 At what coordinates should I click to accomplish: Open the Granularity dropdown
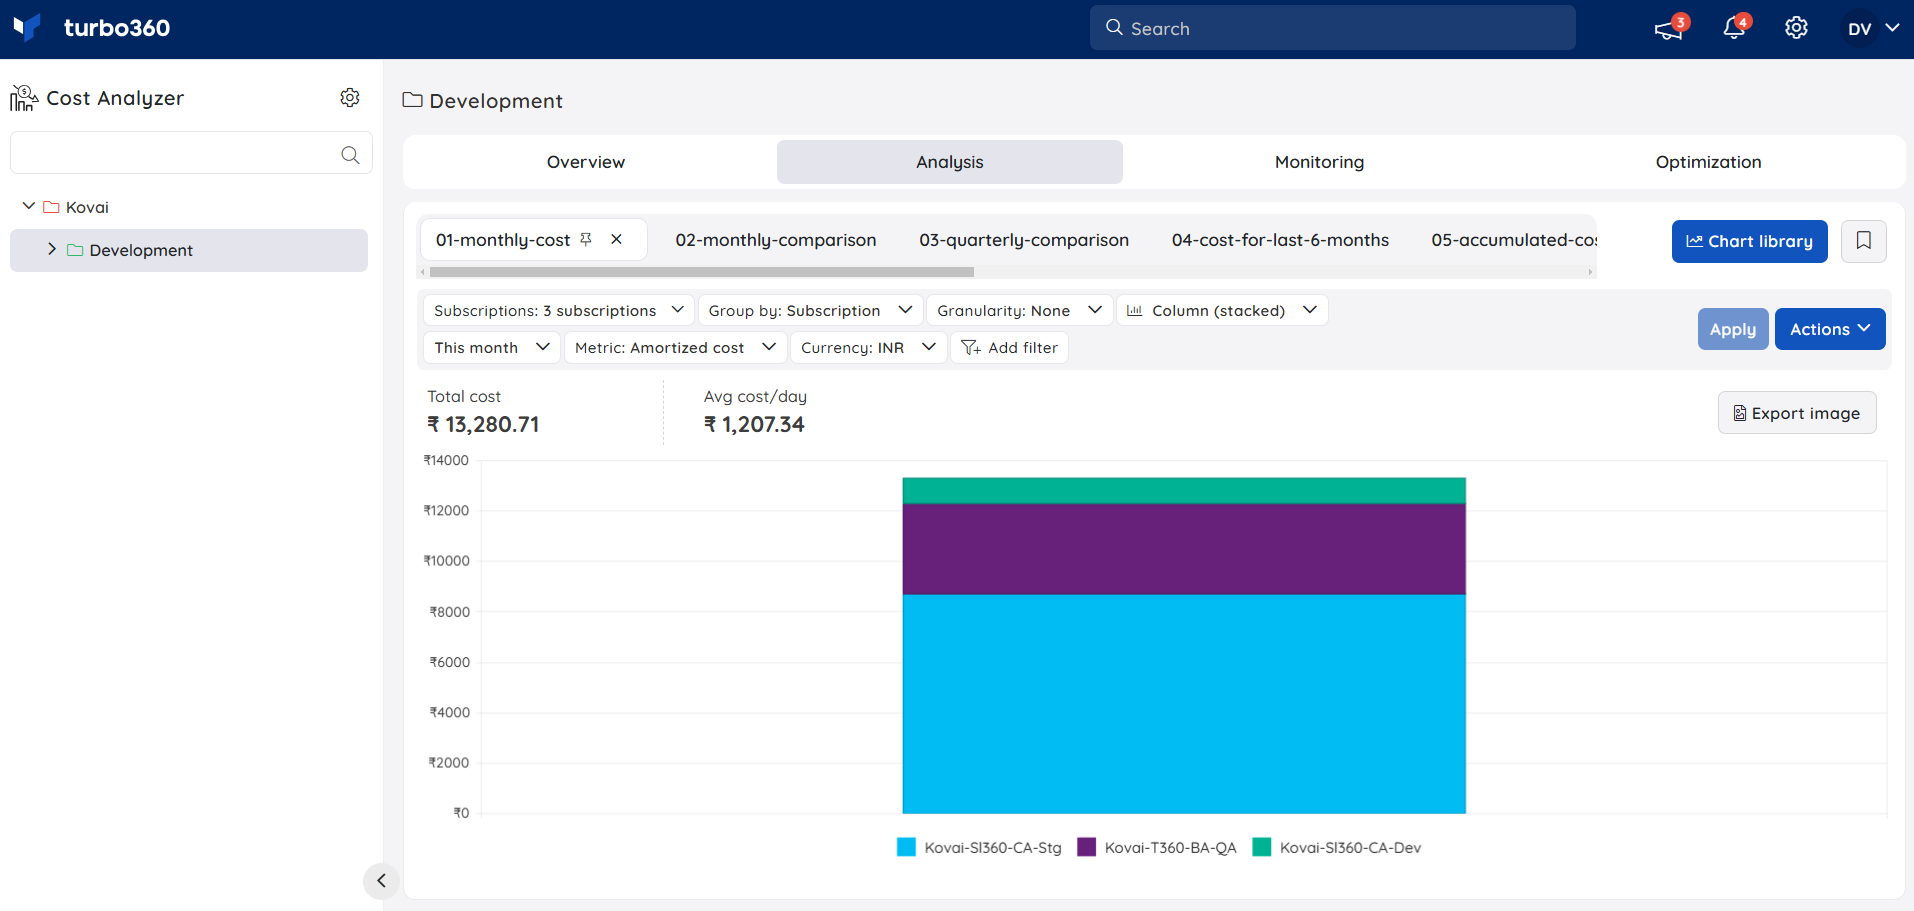pyautogui.click(x=1019, y=310)
